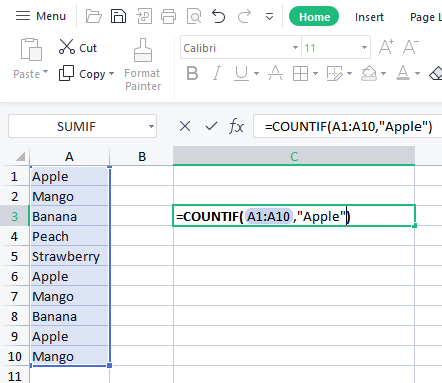
Task: Select row 5 header
Action: tap(14, 256)
